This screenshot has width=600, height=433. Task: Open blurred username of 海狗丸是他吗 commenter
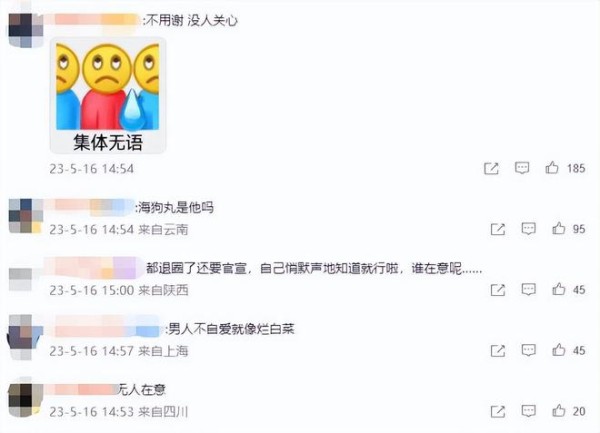[91, 207]
